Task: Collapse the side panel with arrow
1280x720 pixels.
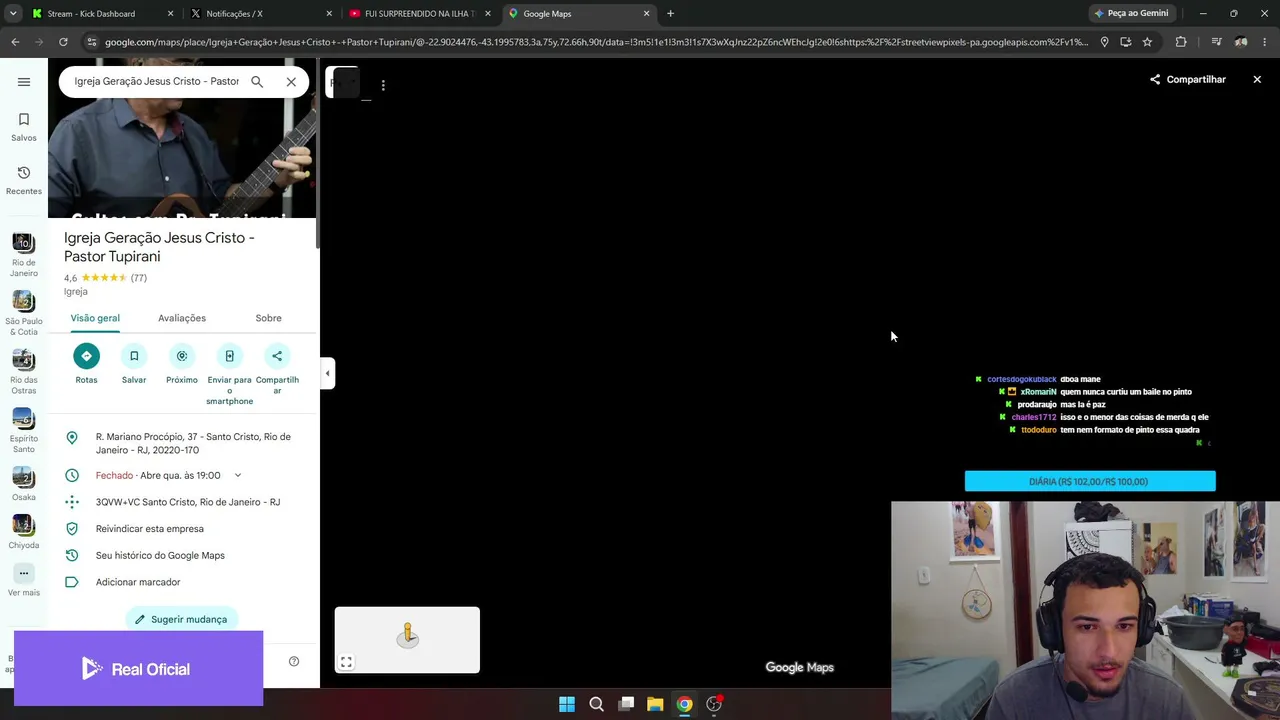Action: coord(327,373)
